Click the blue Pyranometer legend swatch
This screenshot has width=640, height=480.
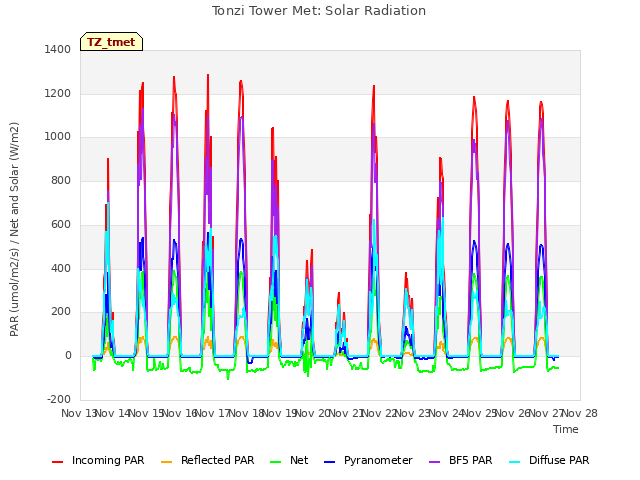[x=329, y=462]
